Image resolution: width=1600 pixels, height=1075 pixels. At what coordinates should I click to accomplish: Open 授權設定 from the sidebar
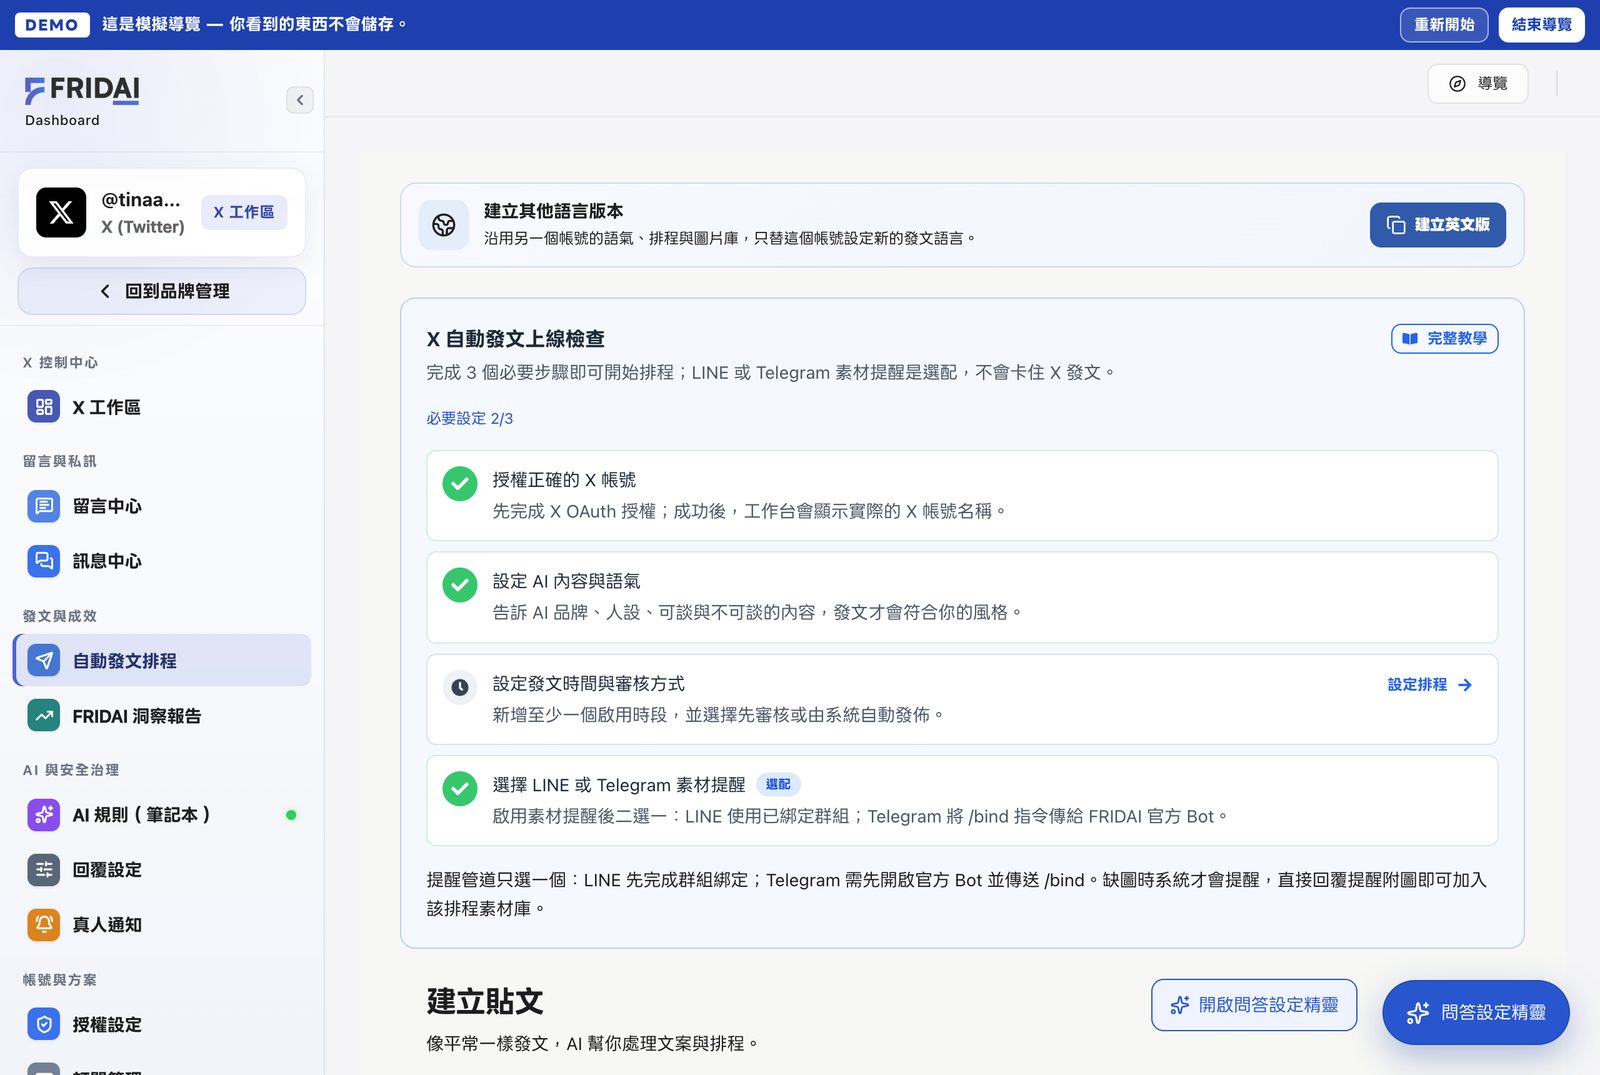[x=162, y=1025]
